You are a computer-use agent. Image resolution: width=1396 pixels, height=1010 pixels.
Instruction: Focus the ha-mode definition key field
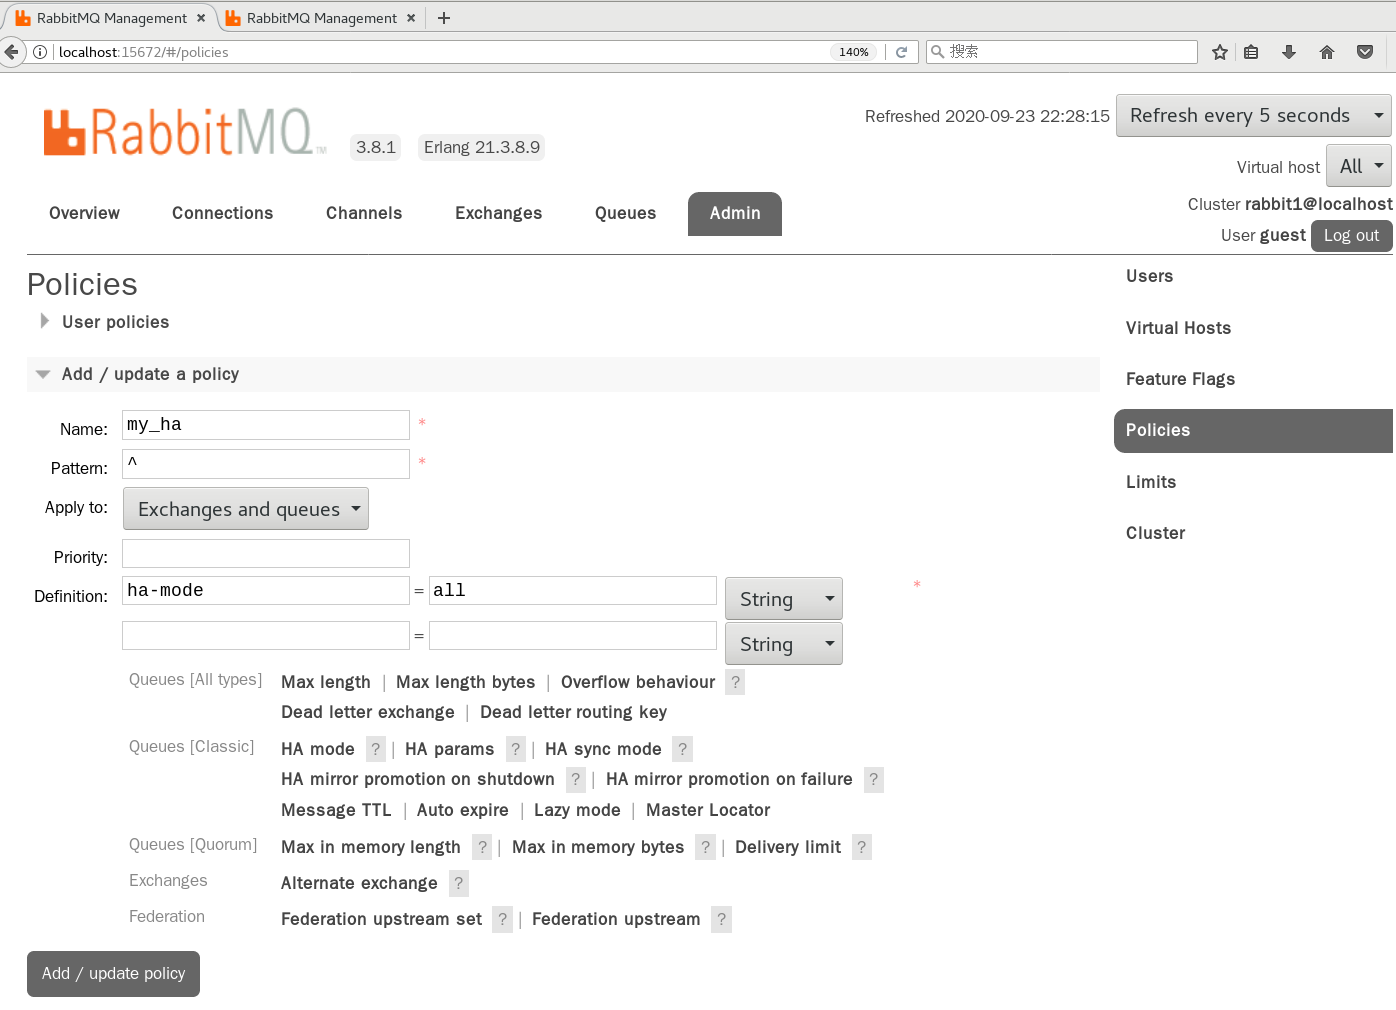[266, 590]
